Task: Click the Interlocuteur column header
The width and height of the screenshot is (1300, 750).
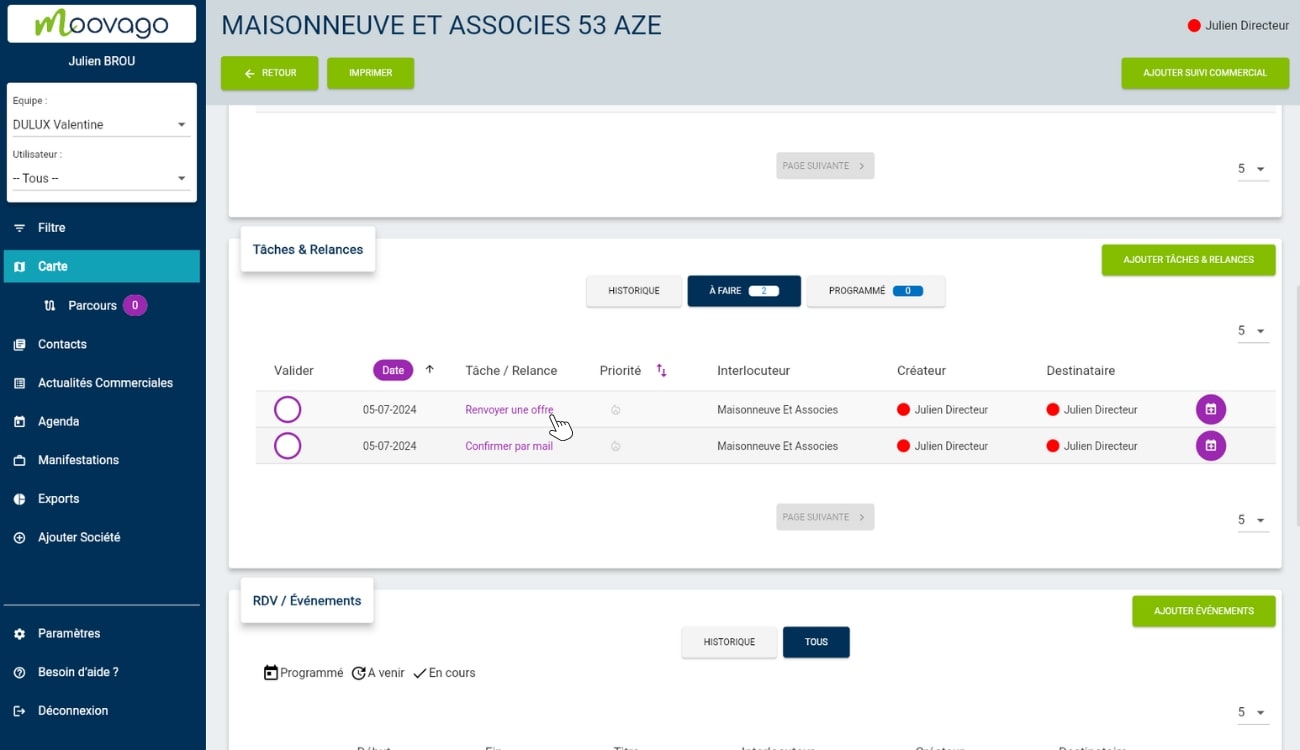Action: [753, 371]
